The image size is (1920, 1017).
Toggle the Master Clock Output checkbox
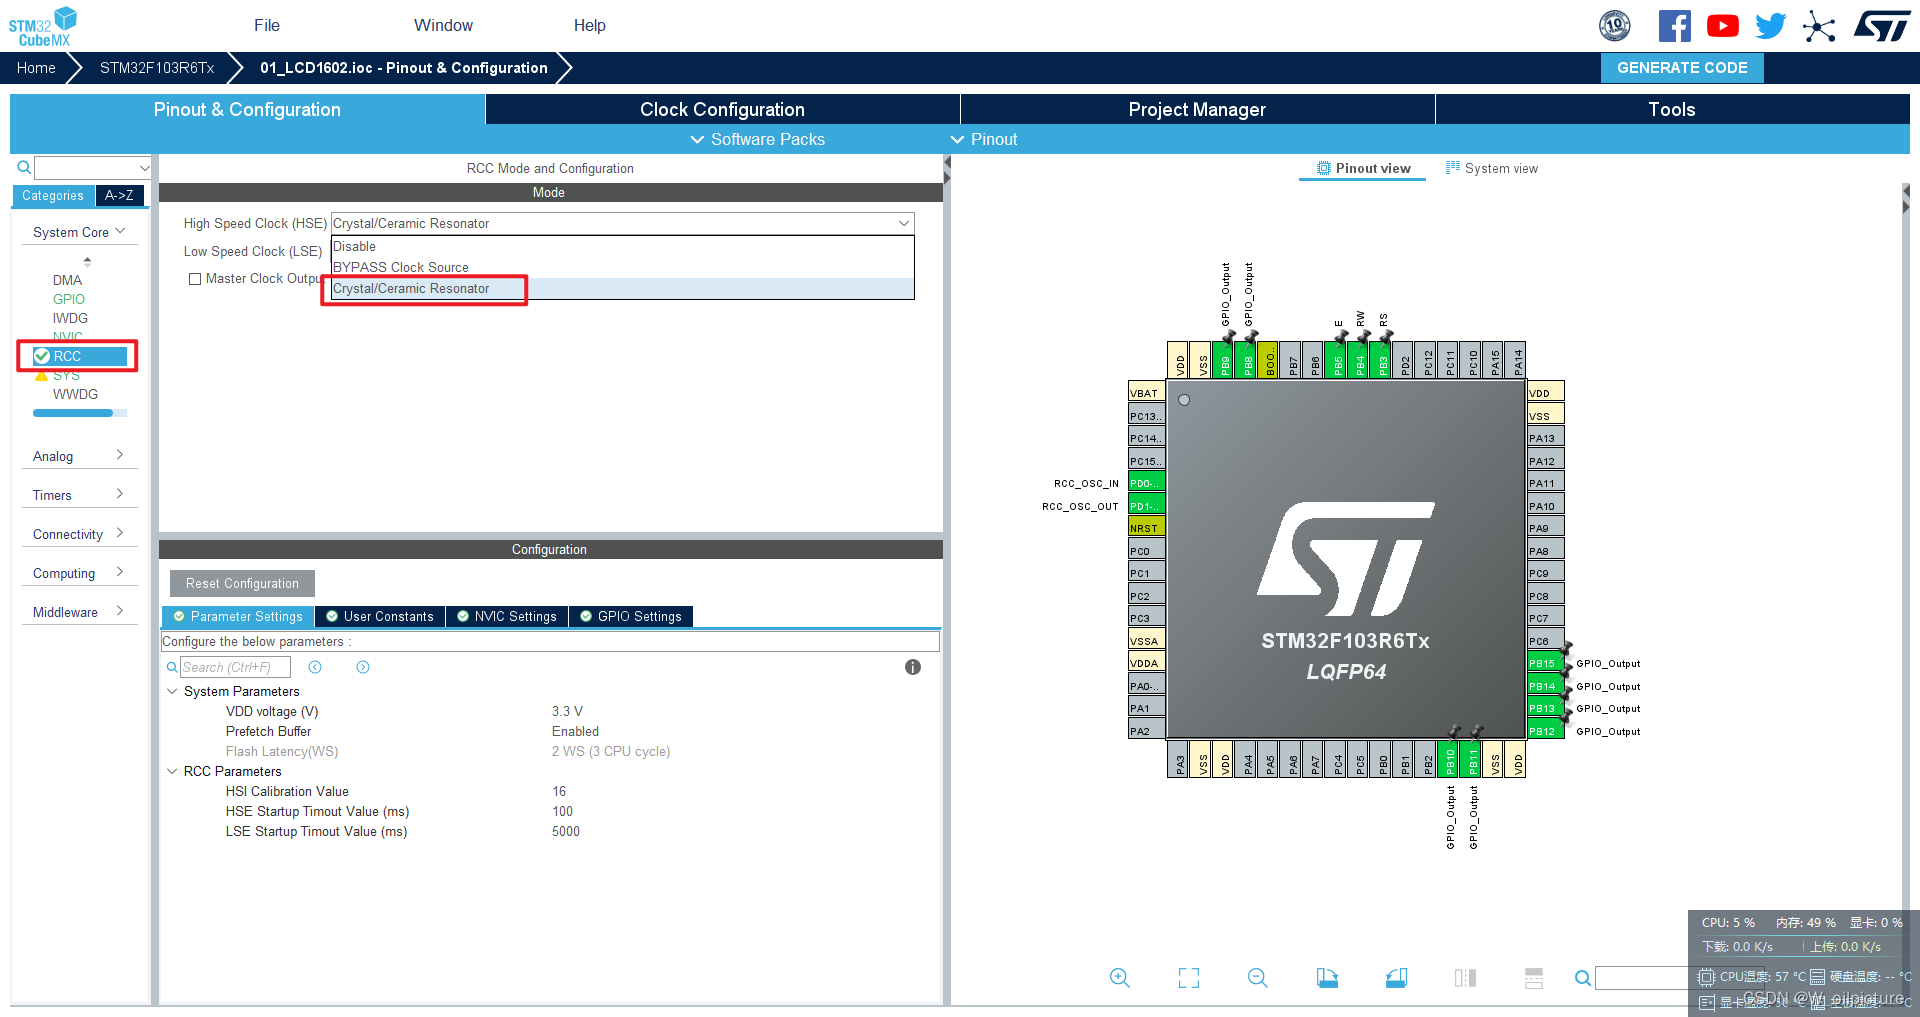pos(195,279)
